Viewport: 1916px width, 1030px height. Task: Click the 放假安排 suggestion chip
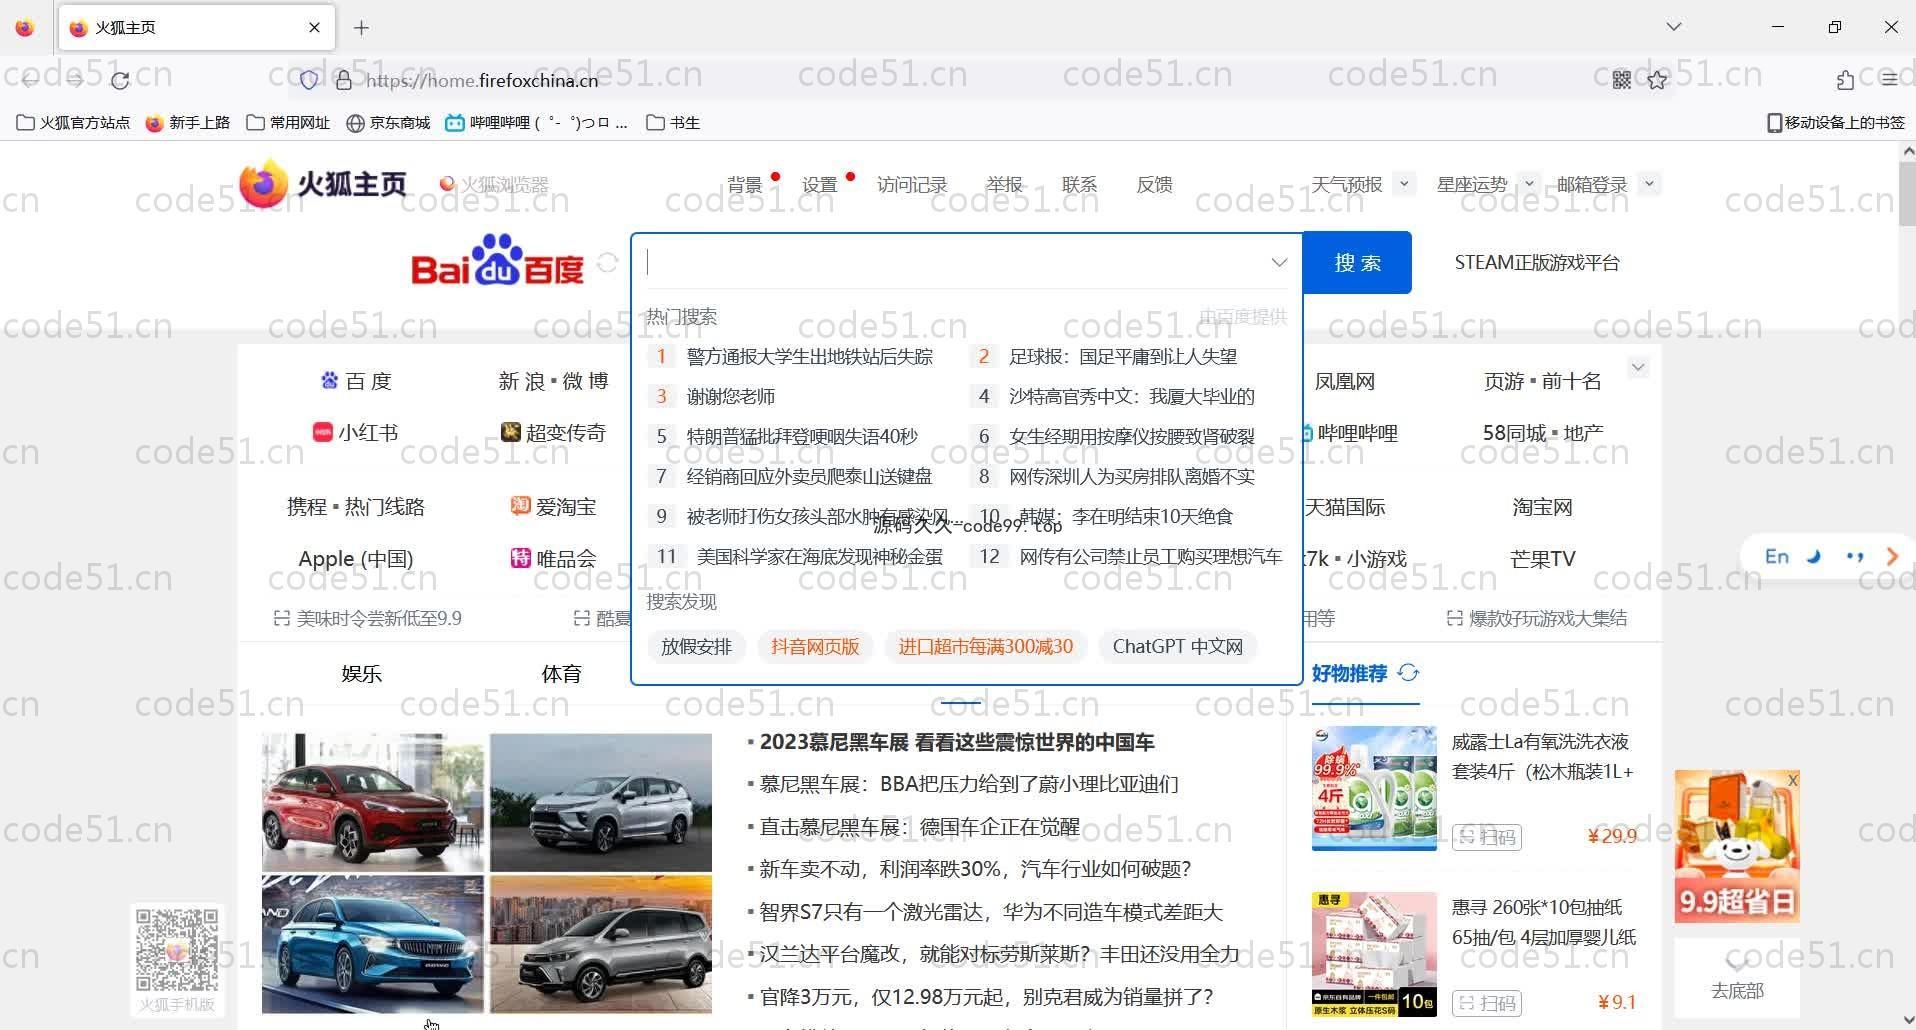tap(696, 646)
